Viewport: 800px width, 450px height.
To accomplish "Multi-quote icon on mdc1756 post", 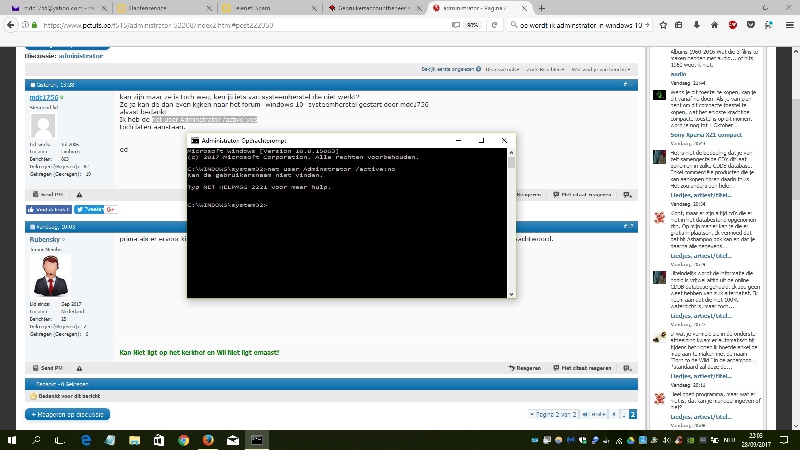I will [x=627, y=194].
